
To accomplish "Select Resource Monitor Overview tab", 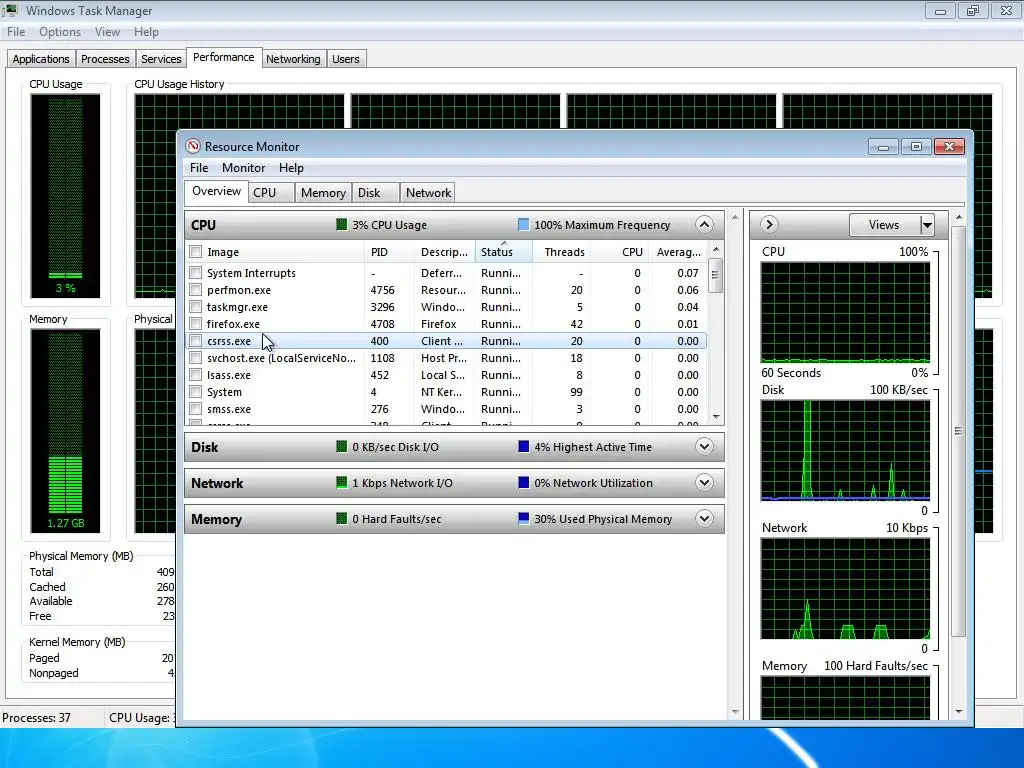I will tap(216, 191).
